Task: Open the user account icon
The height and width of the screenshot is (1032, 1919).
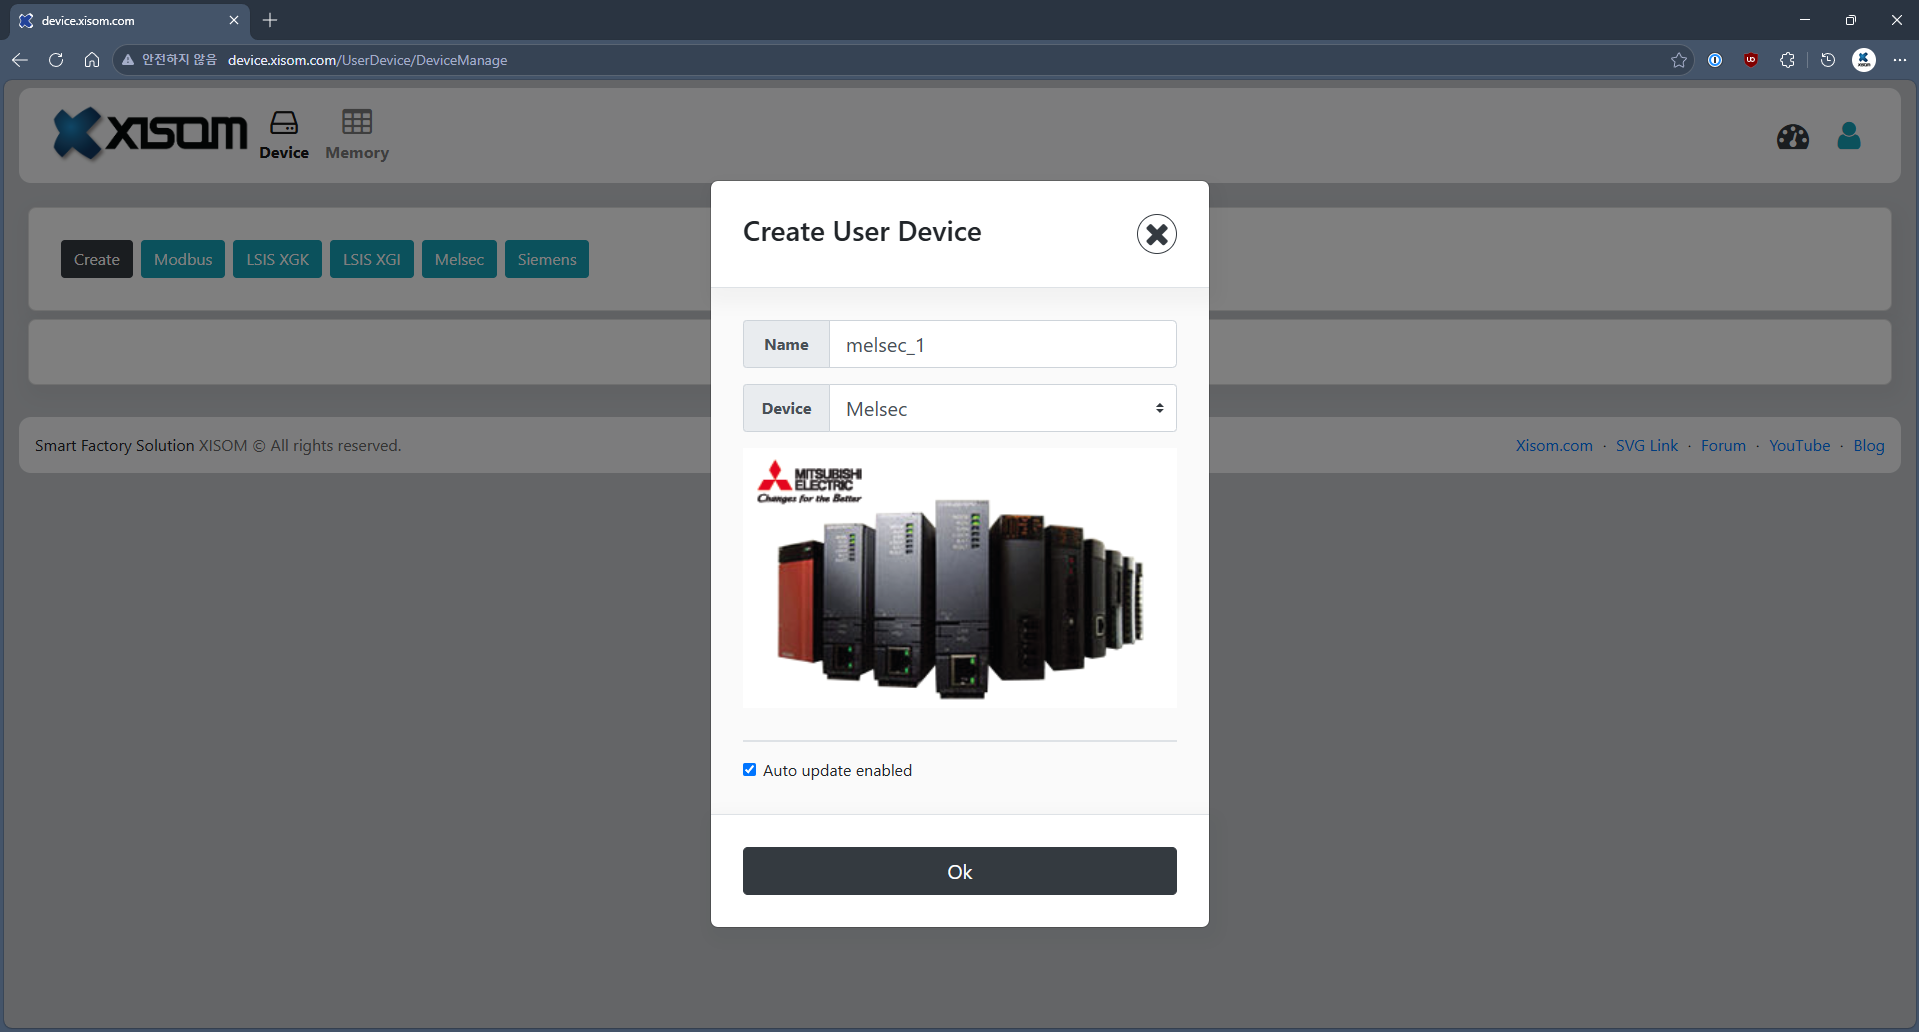Action: coord(1848,136)
